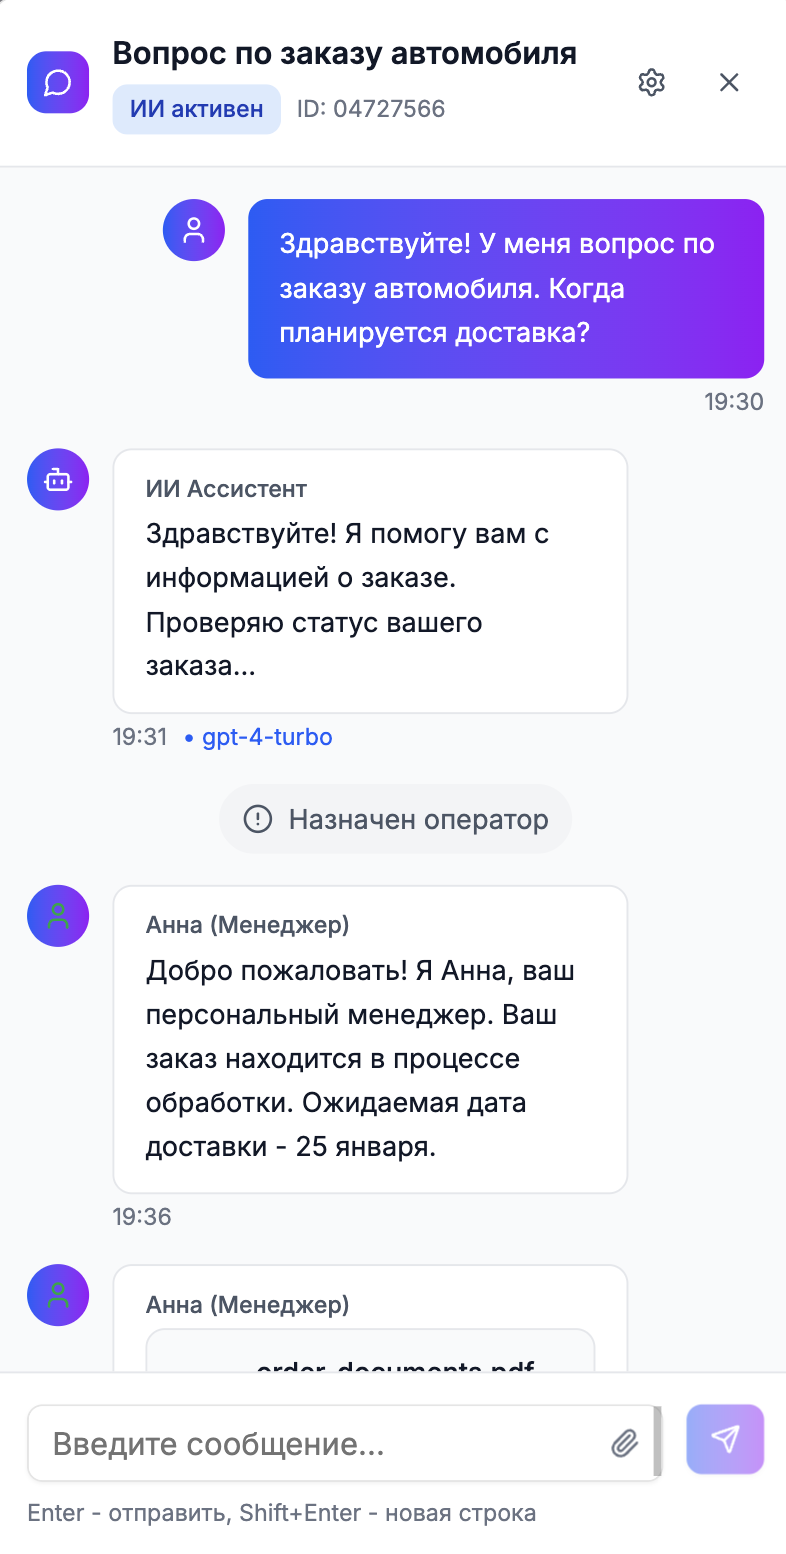Click the "ИИ Ассистент" reply message
786x1554 pixels.
(x=370, y=580)
